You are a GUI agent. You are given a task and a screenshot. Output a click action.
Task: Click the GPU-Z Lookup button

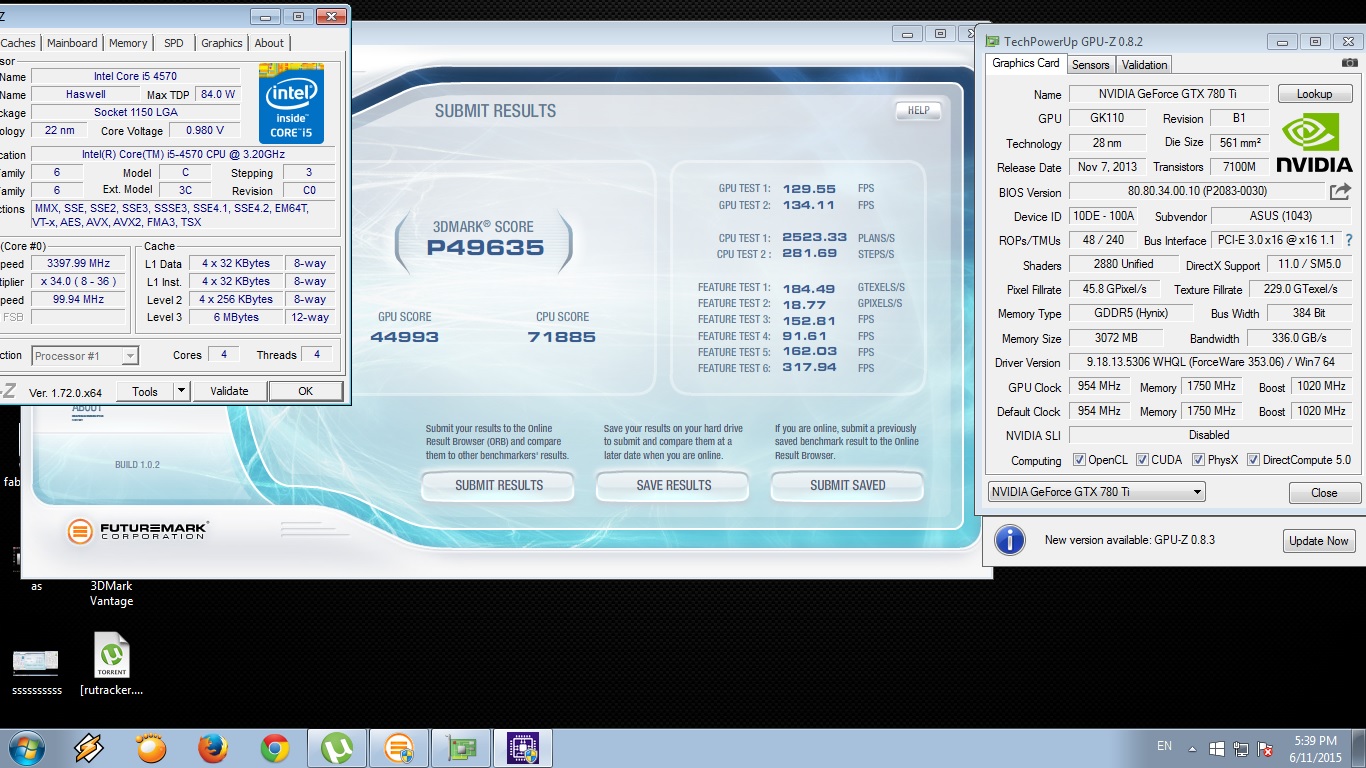pos(1314,94)
